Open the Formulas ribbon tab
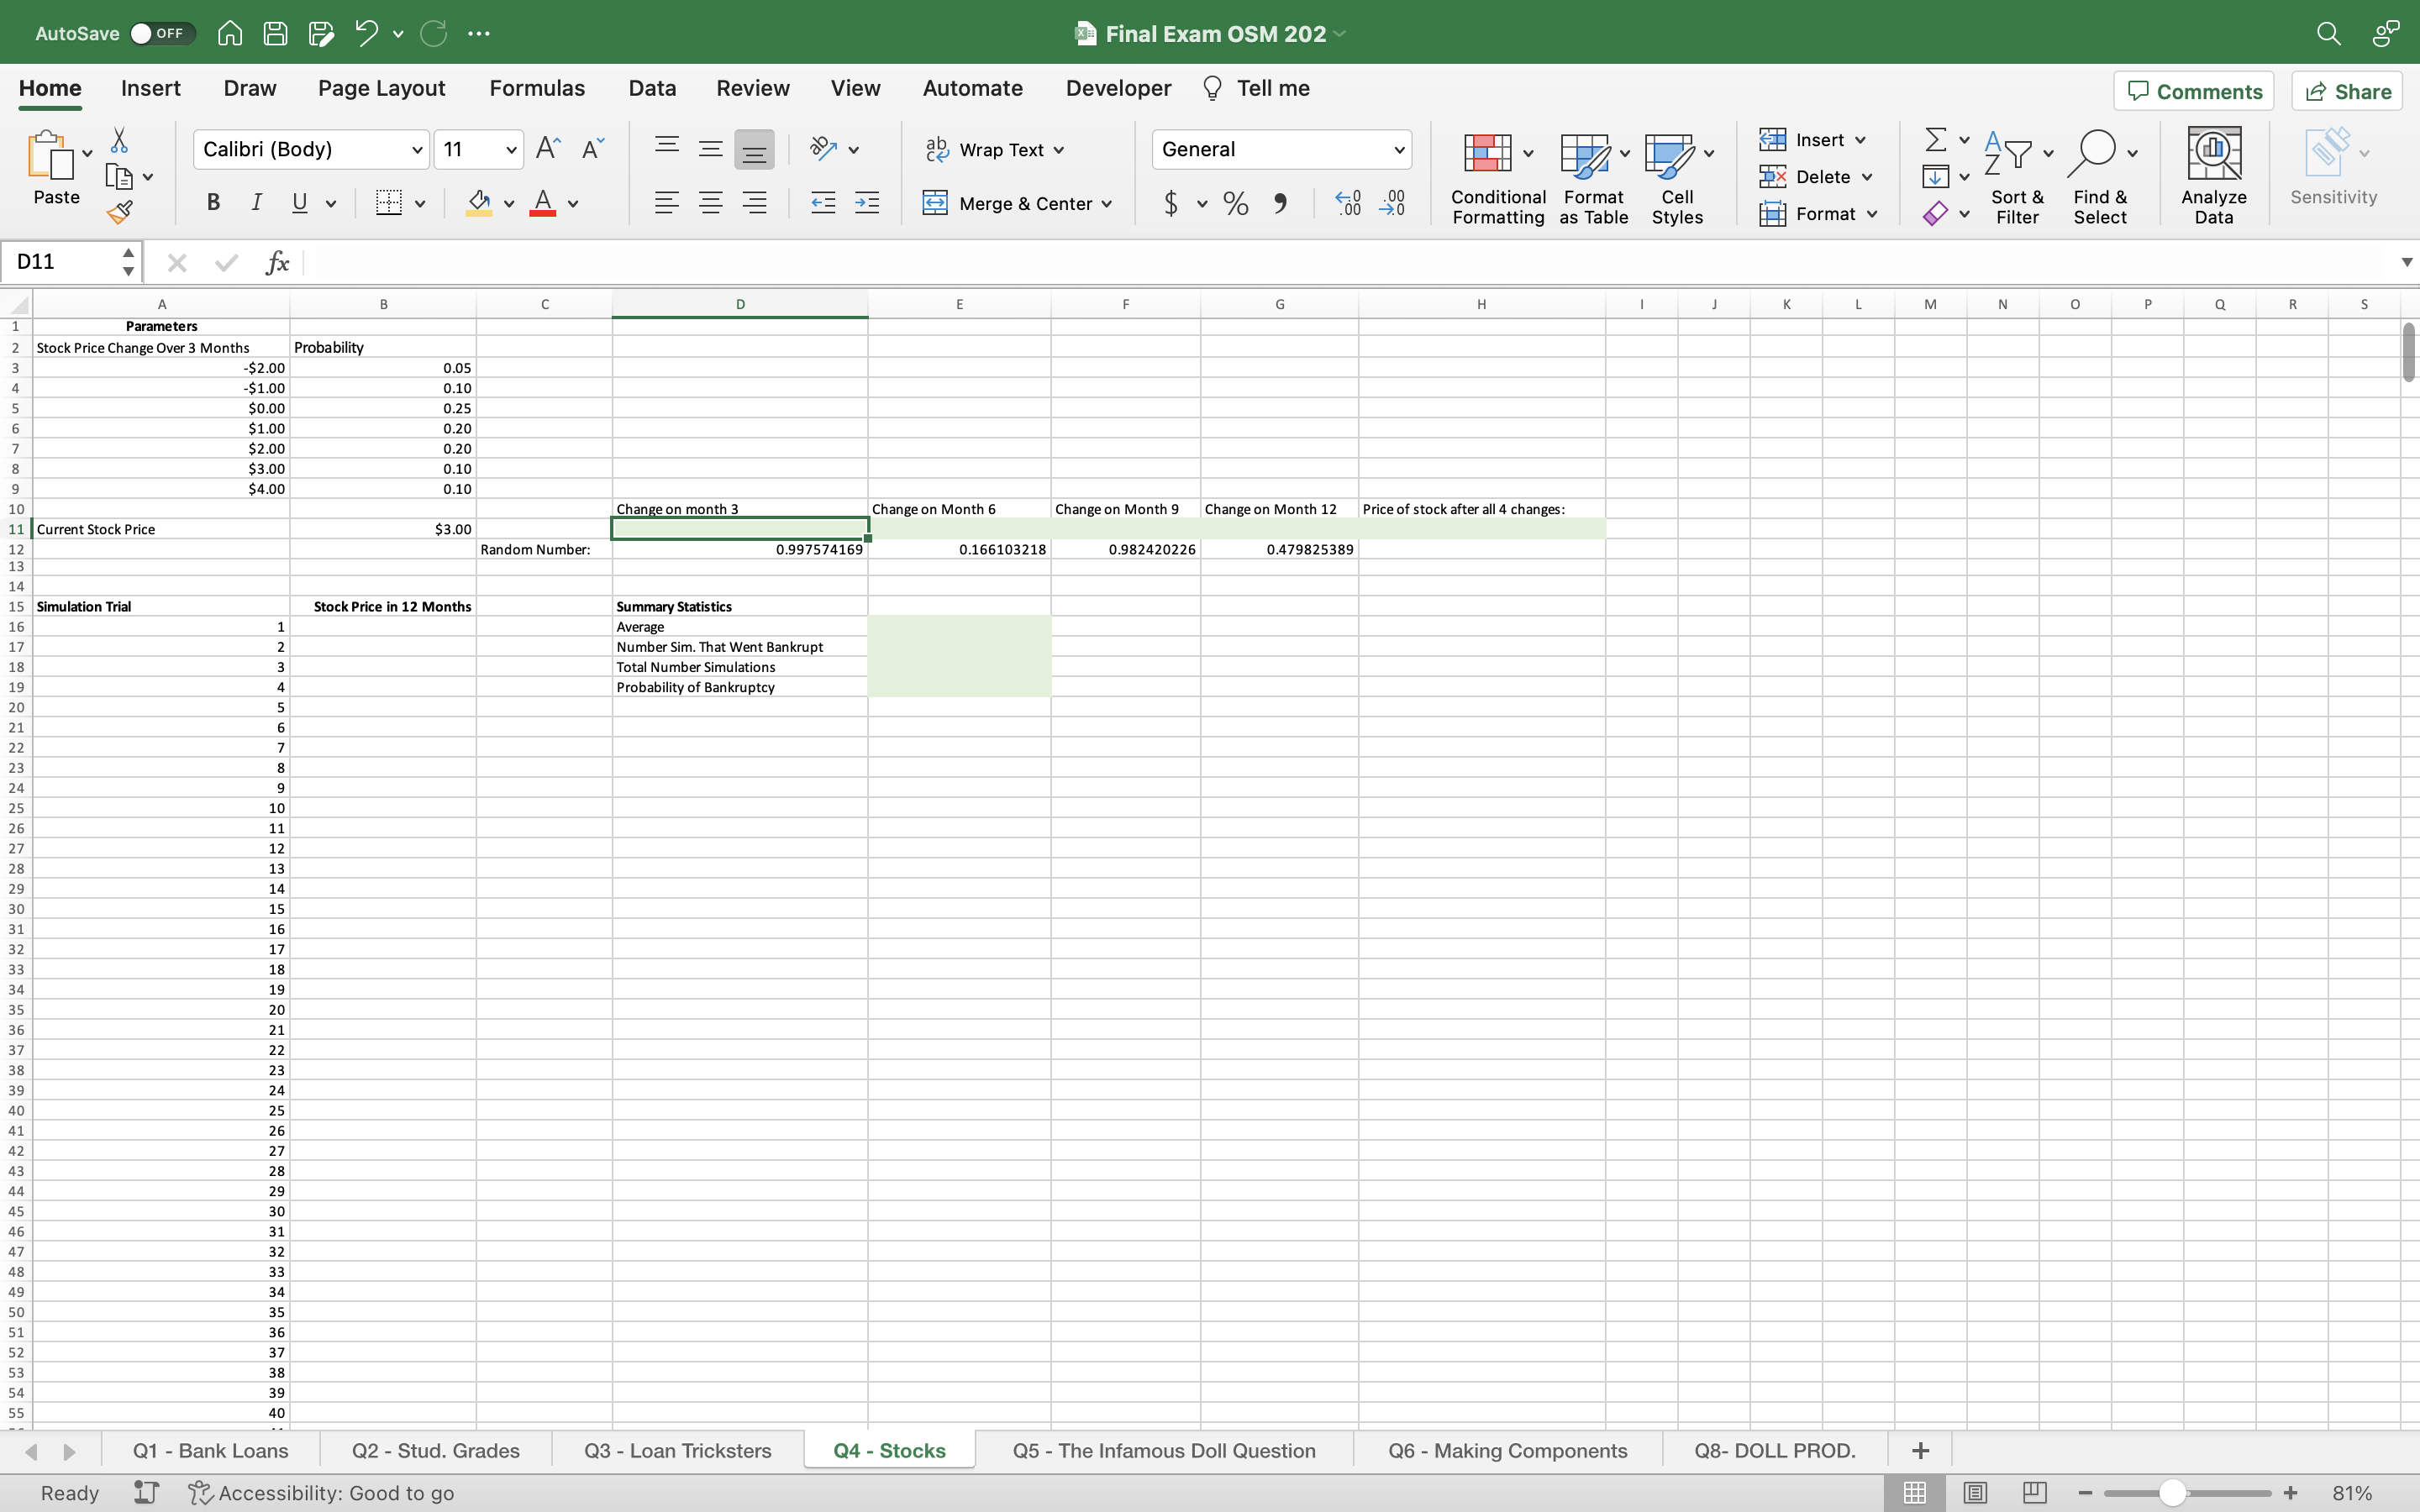This screenshot has width=2420, height=1512. click(537, 89)
